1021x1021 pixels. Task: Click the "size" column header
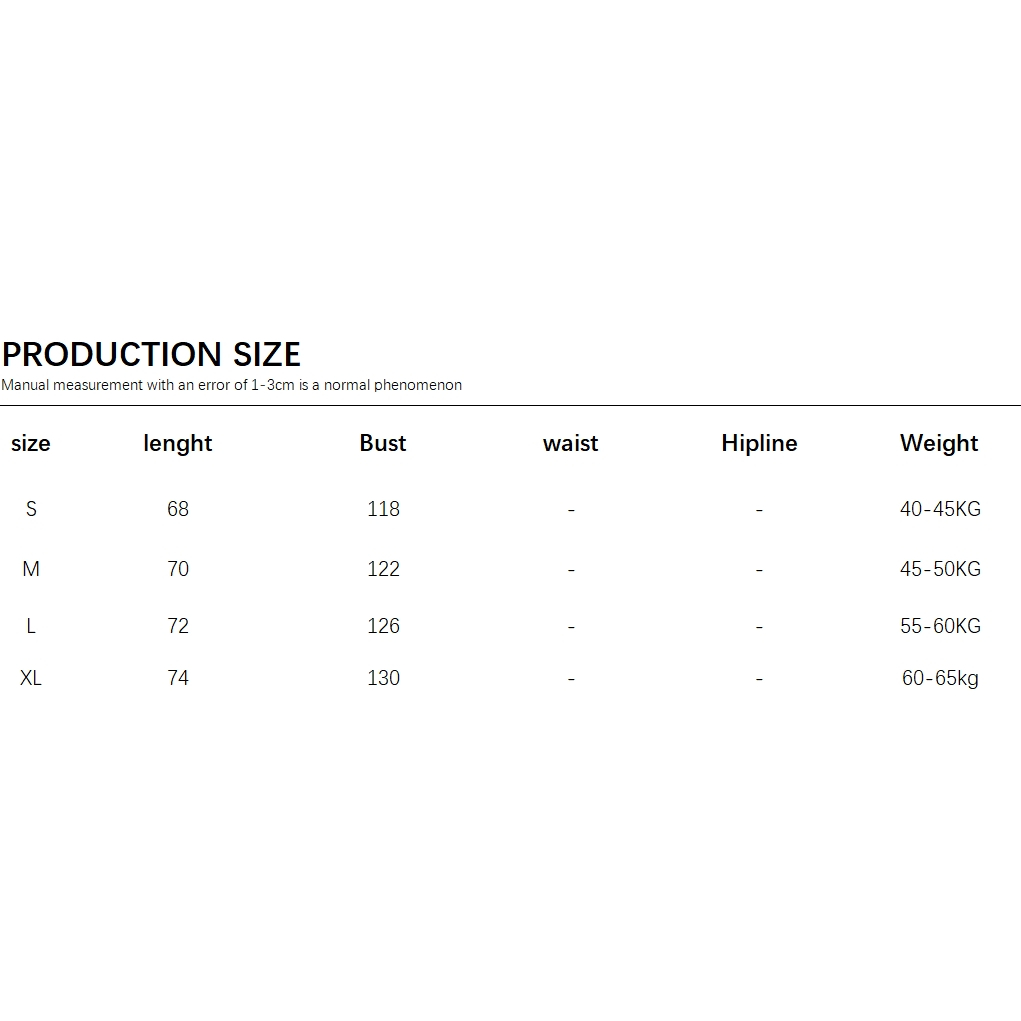coord(31,444)
